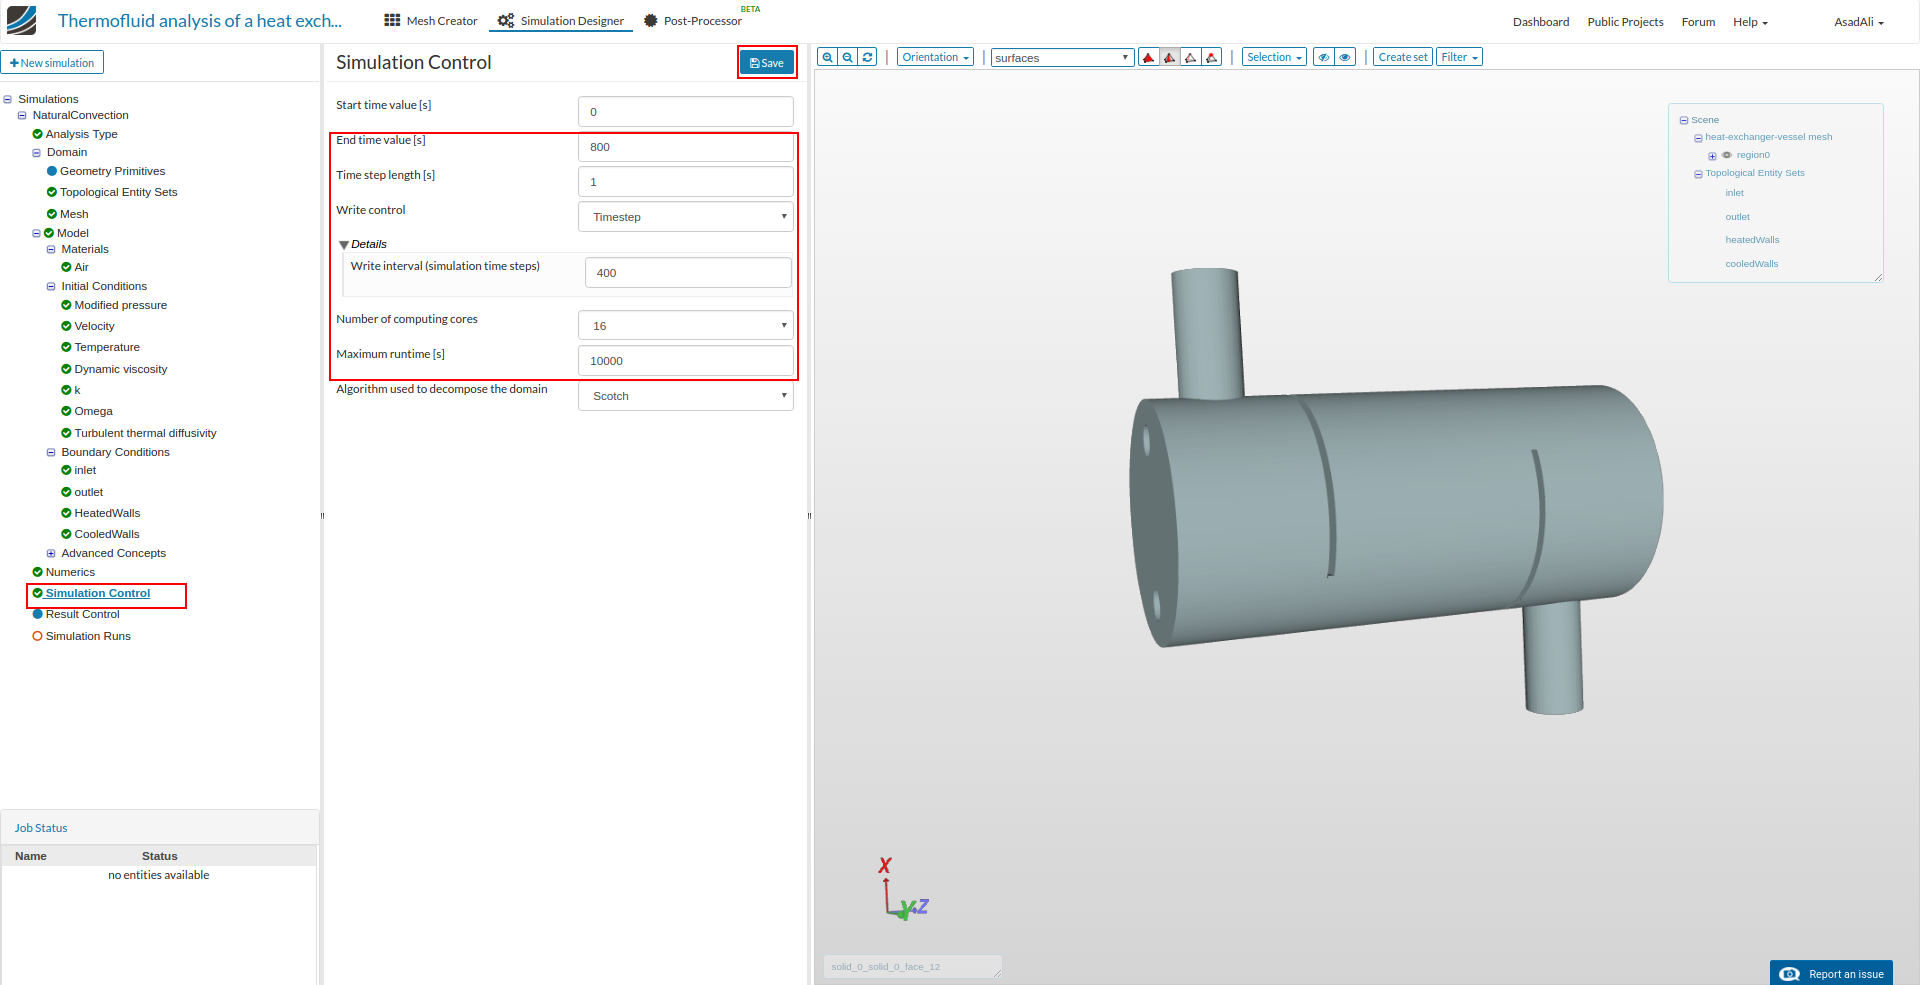Click the hide selection crossed-eye icon

point(1324,58)
